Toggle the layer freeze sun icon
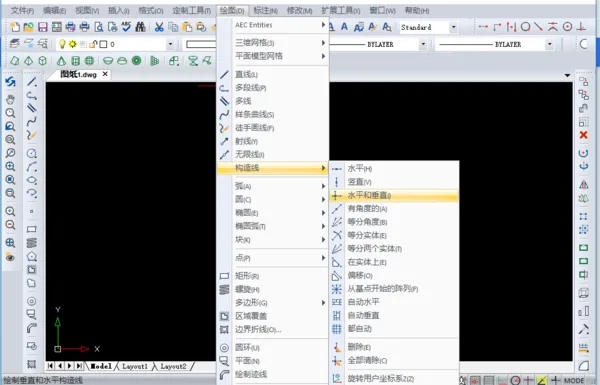This screenshot has width=600, height=385. tap(72, 44)
